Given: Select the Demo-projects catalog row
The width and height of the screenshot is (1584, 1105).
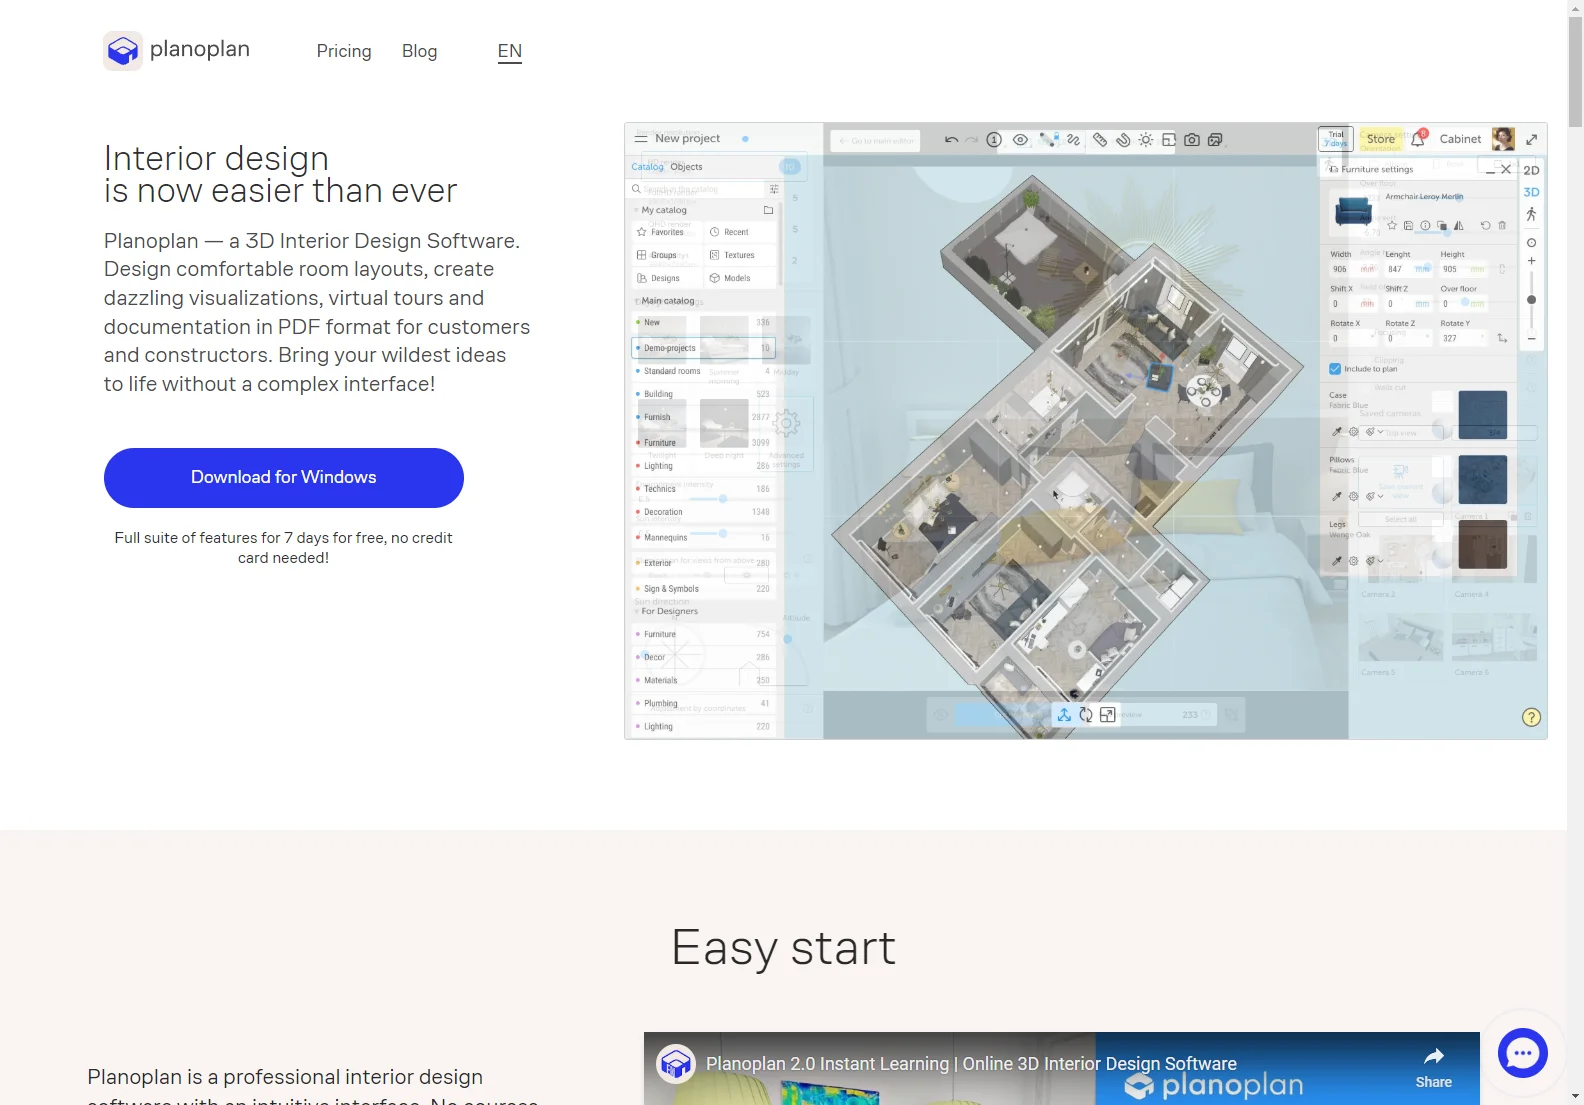Looking at the screenshot, I should (704, 348).
